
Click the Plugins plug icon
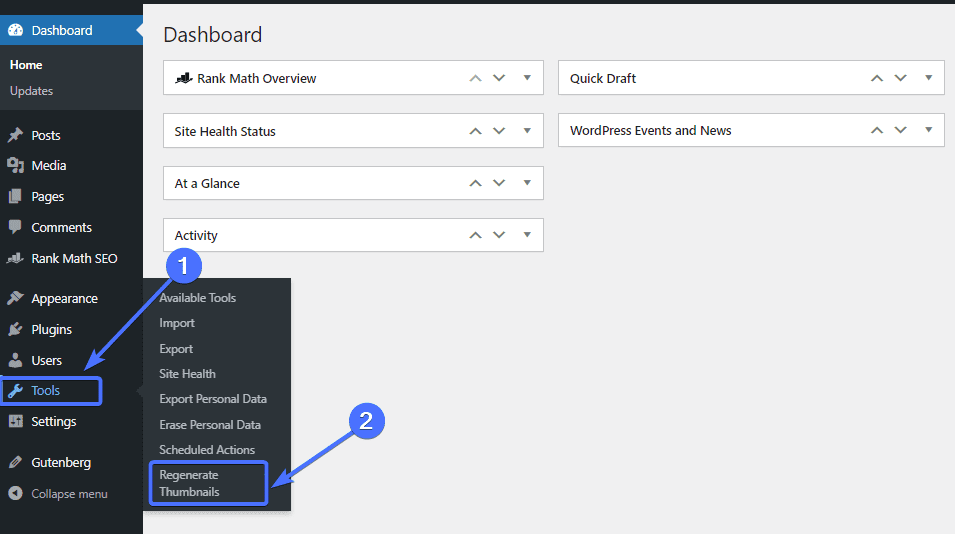click(15, 329)
